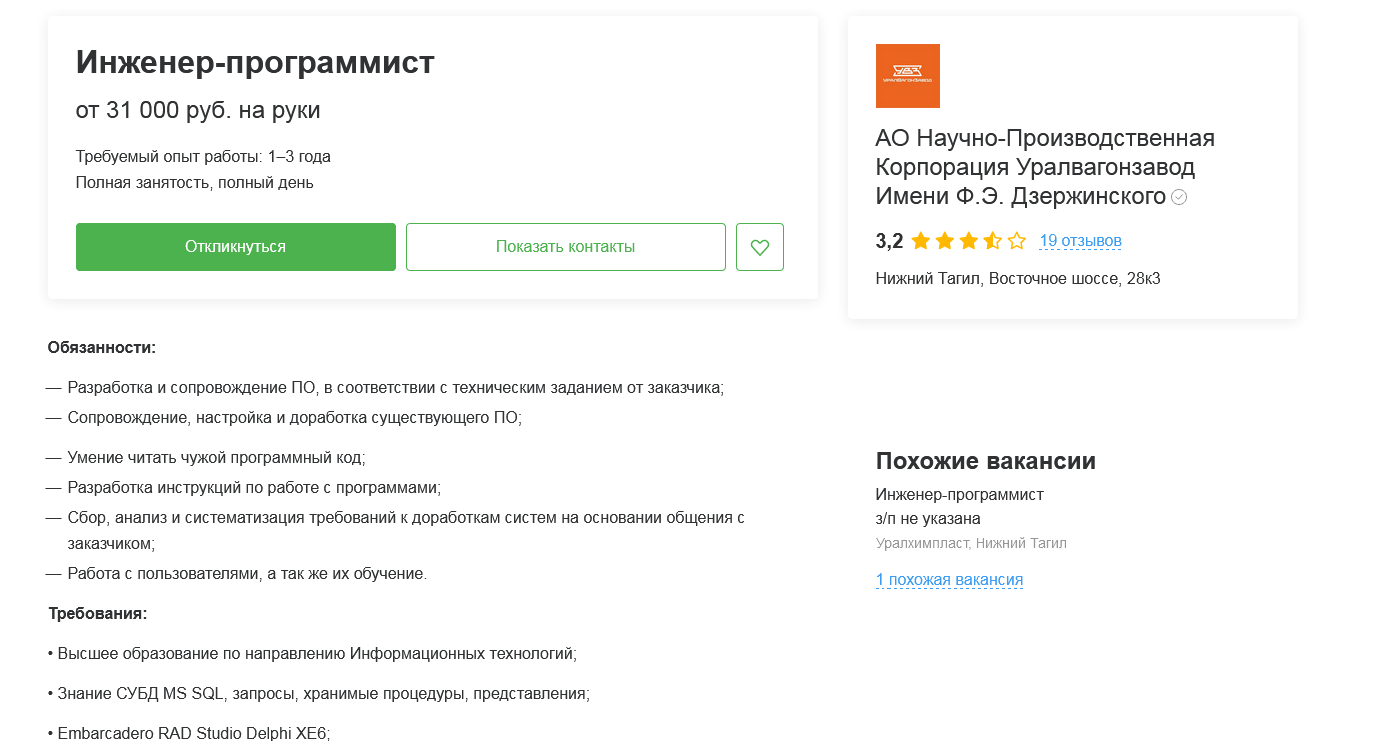Click the Инженер-программист vacancy title heading
This screenshot has height=741, width=1396.
click(255, 62)
